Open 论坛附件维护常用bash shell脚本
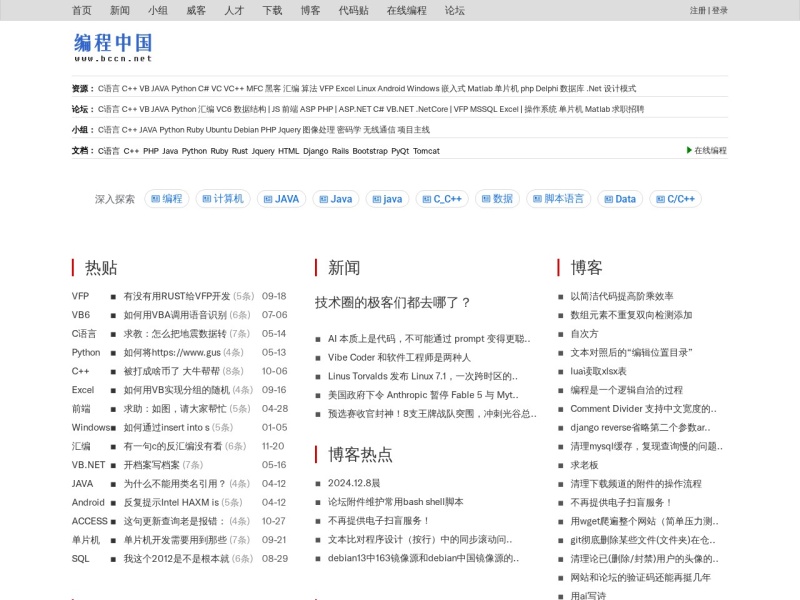The width and height of the screenshot is (800, 600). 395,502
